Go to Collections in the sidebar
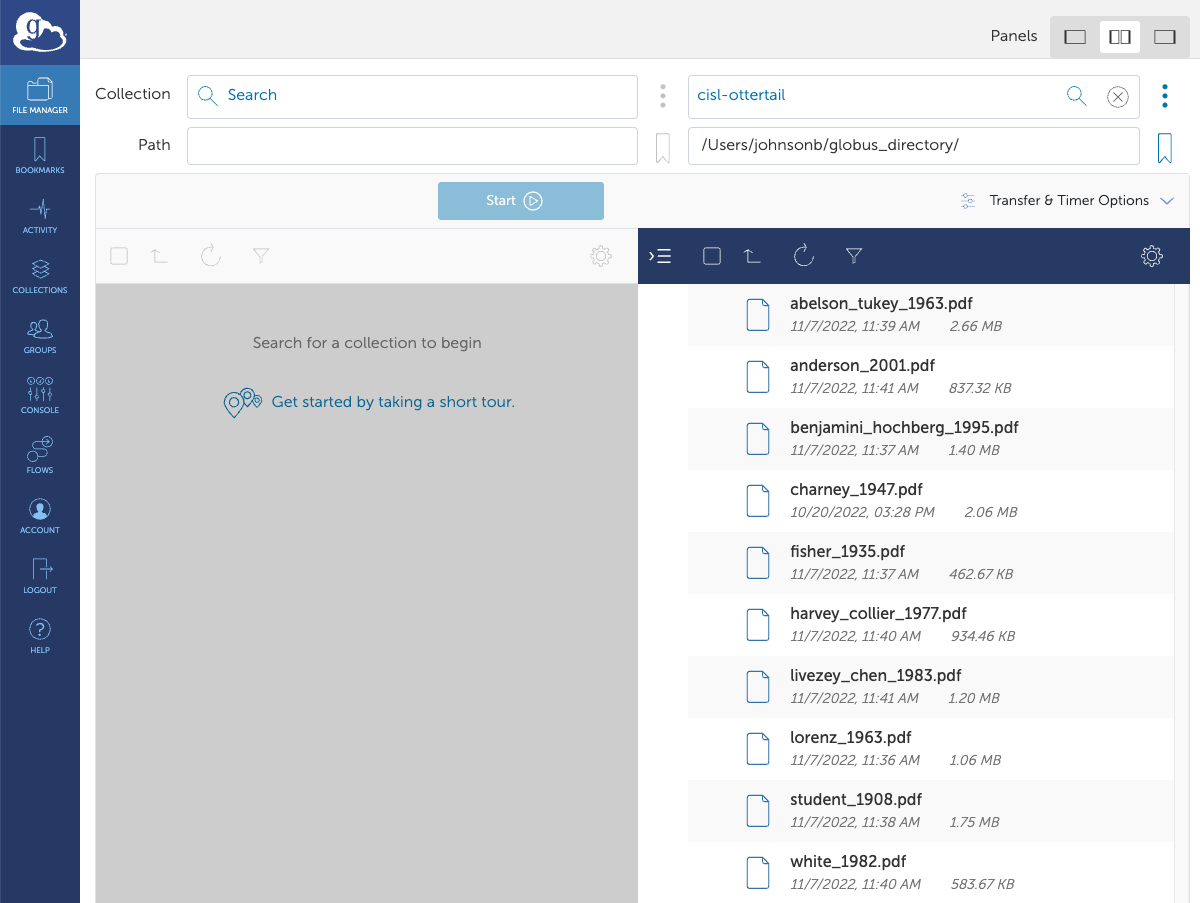This screenshot has height=903, width=1200. pos(40,276)
